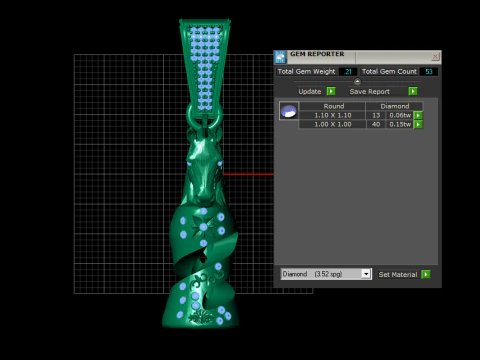Click the Gem Reporter title bar icon
The image size is (480, 360).
[x=280, y=57]
